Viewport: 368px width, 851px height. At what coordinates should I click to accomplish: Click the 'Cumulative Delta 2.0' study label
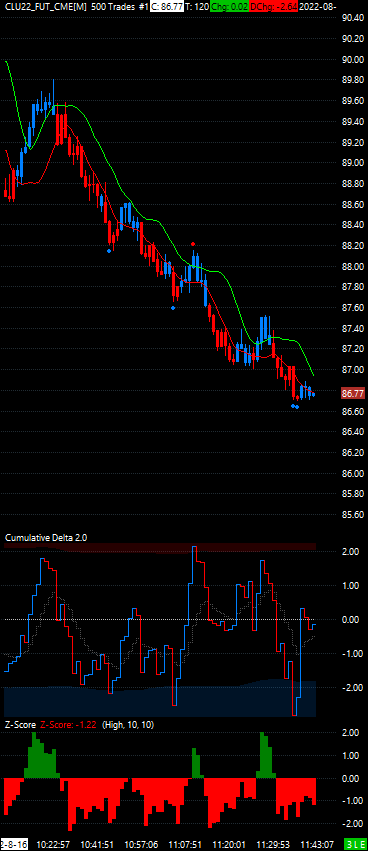point(46,537)
